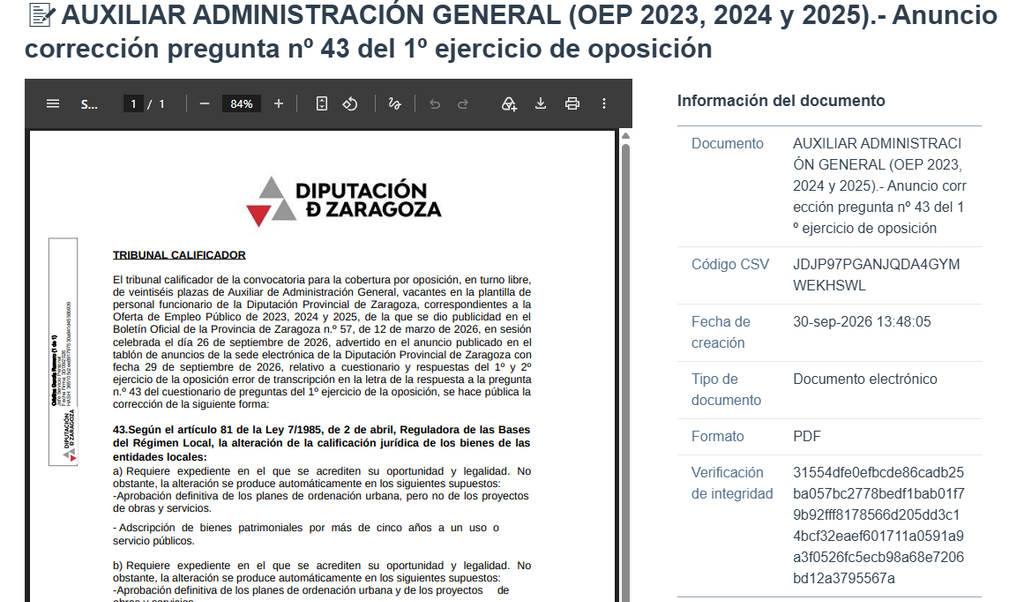The width and height of the screenshot is (1024, 602).
Task: Save the PDF to Drive icon
Action: pyautogui.click(x=509, y=104)
